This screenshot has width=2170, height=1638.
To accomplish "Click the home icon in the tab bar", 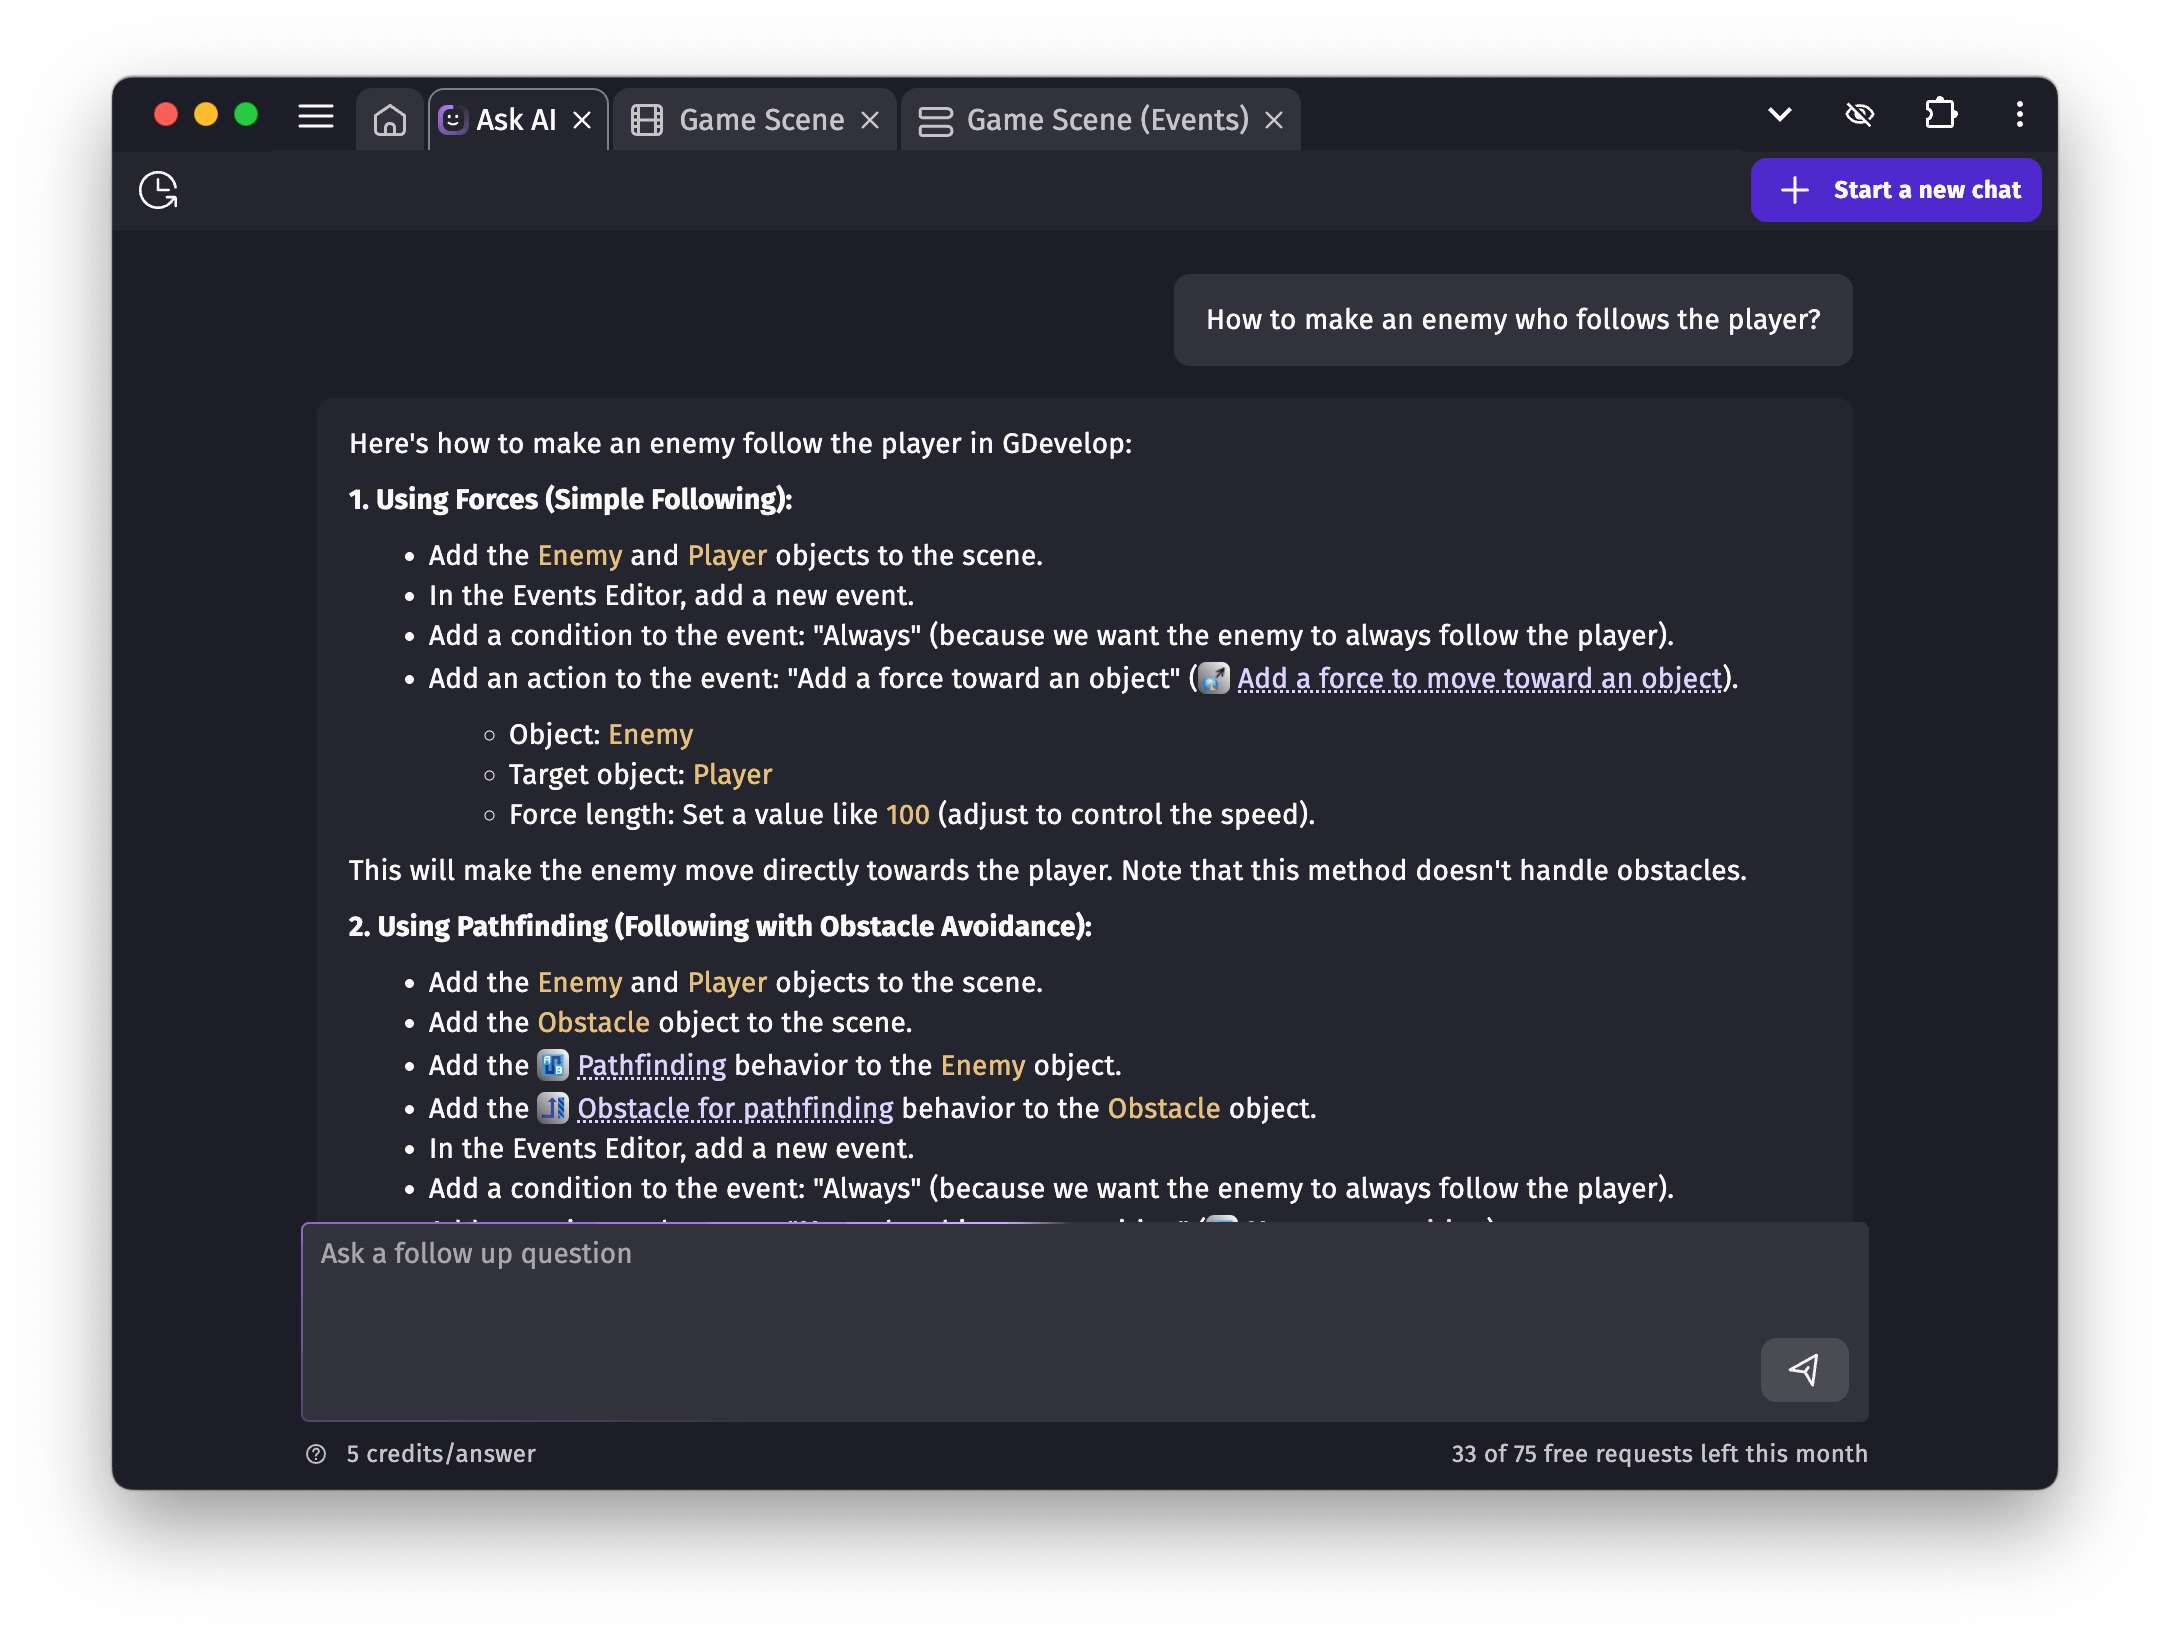I will click(389, 119).
